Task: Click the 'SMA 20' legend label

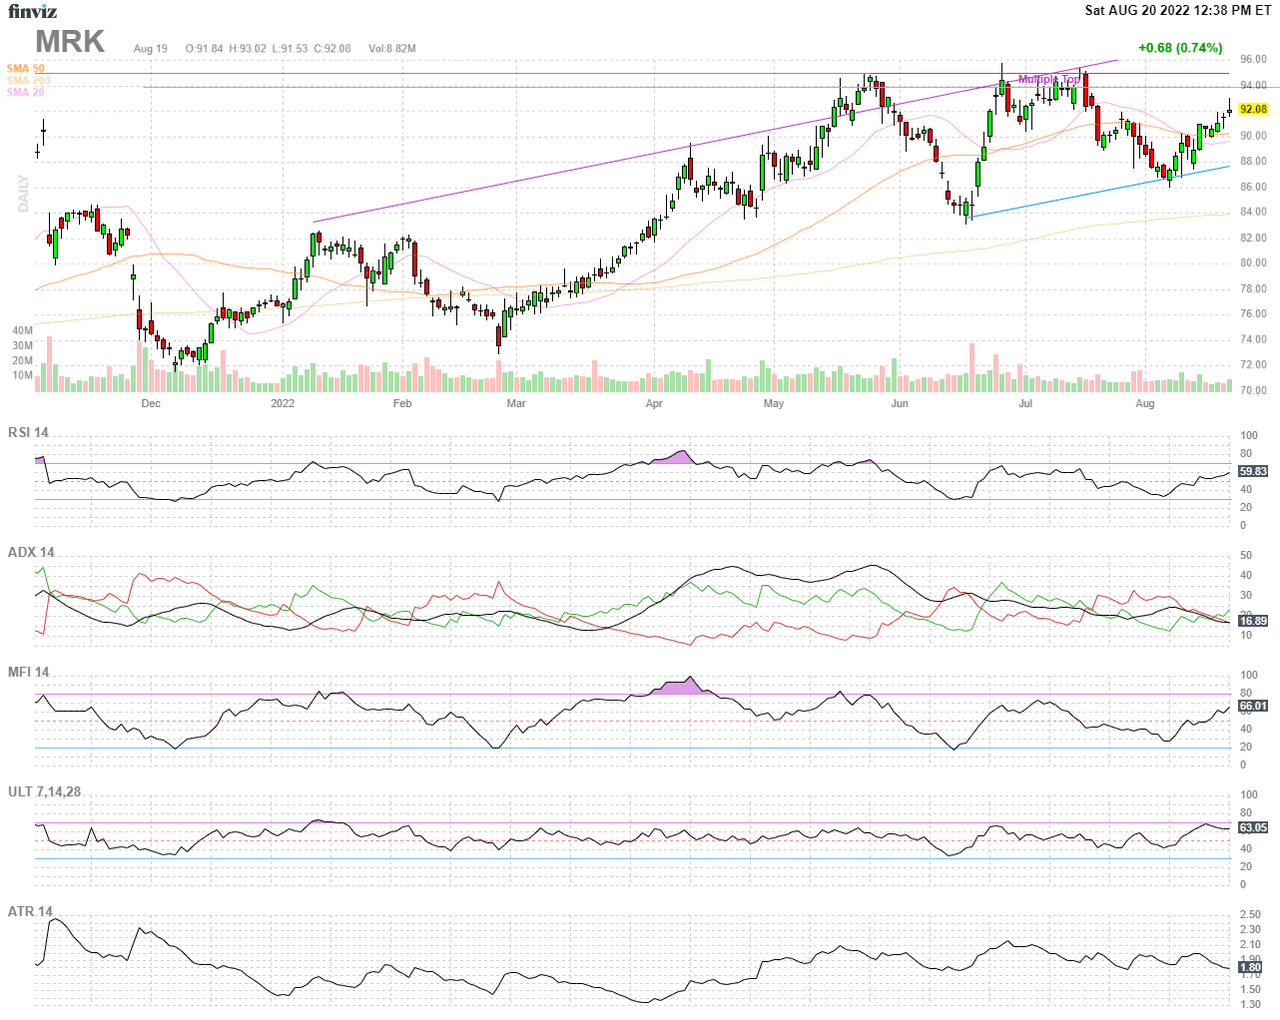Action: tap(25, 92)
